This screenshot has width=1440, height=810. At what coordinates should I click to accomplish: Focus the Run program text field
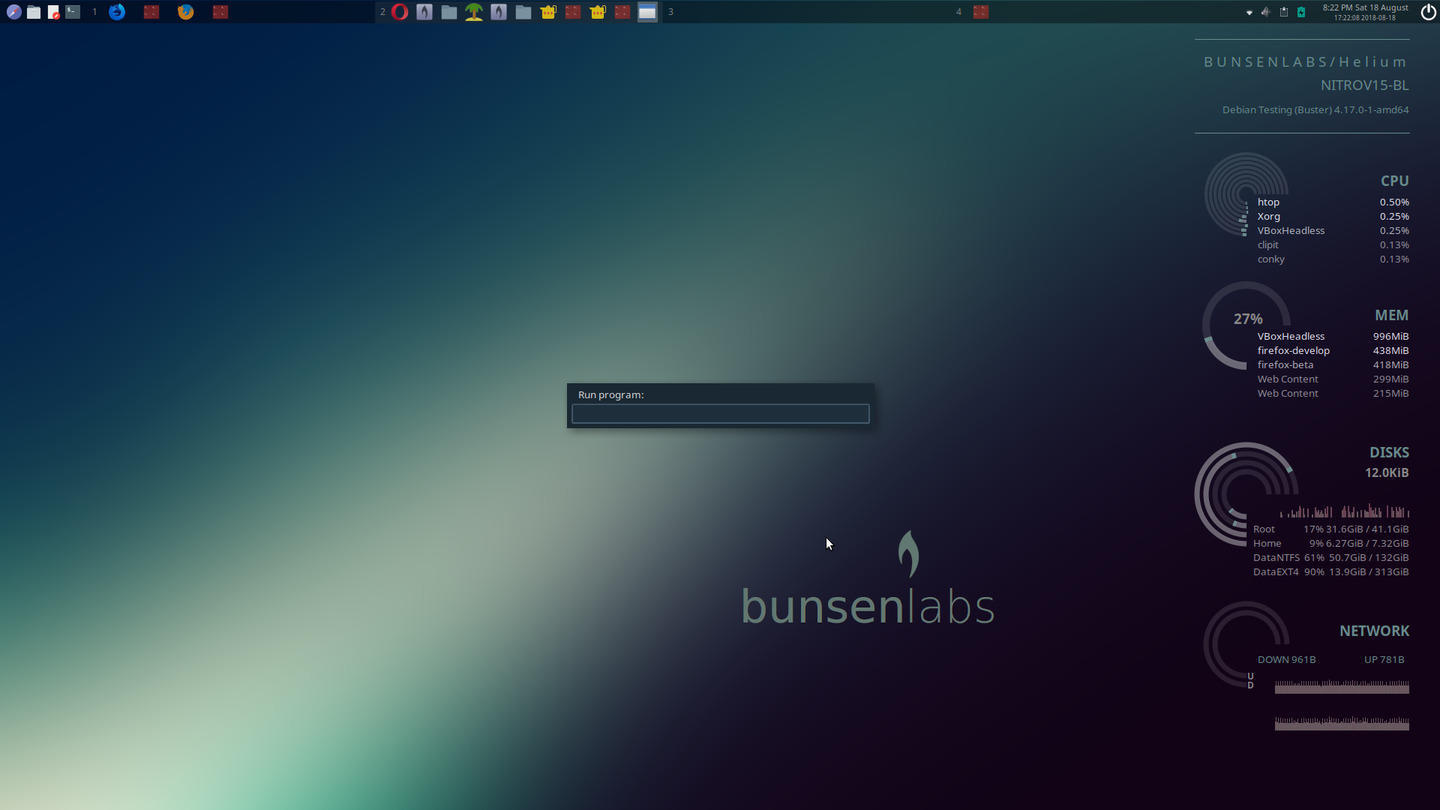point(720,414)
